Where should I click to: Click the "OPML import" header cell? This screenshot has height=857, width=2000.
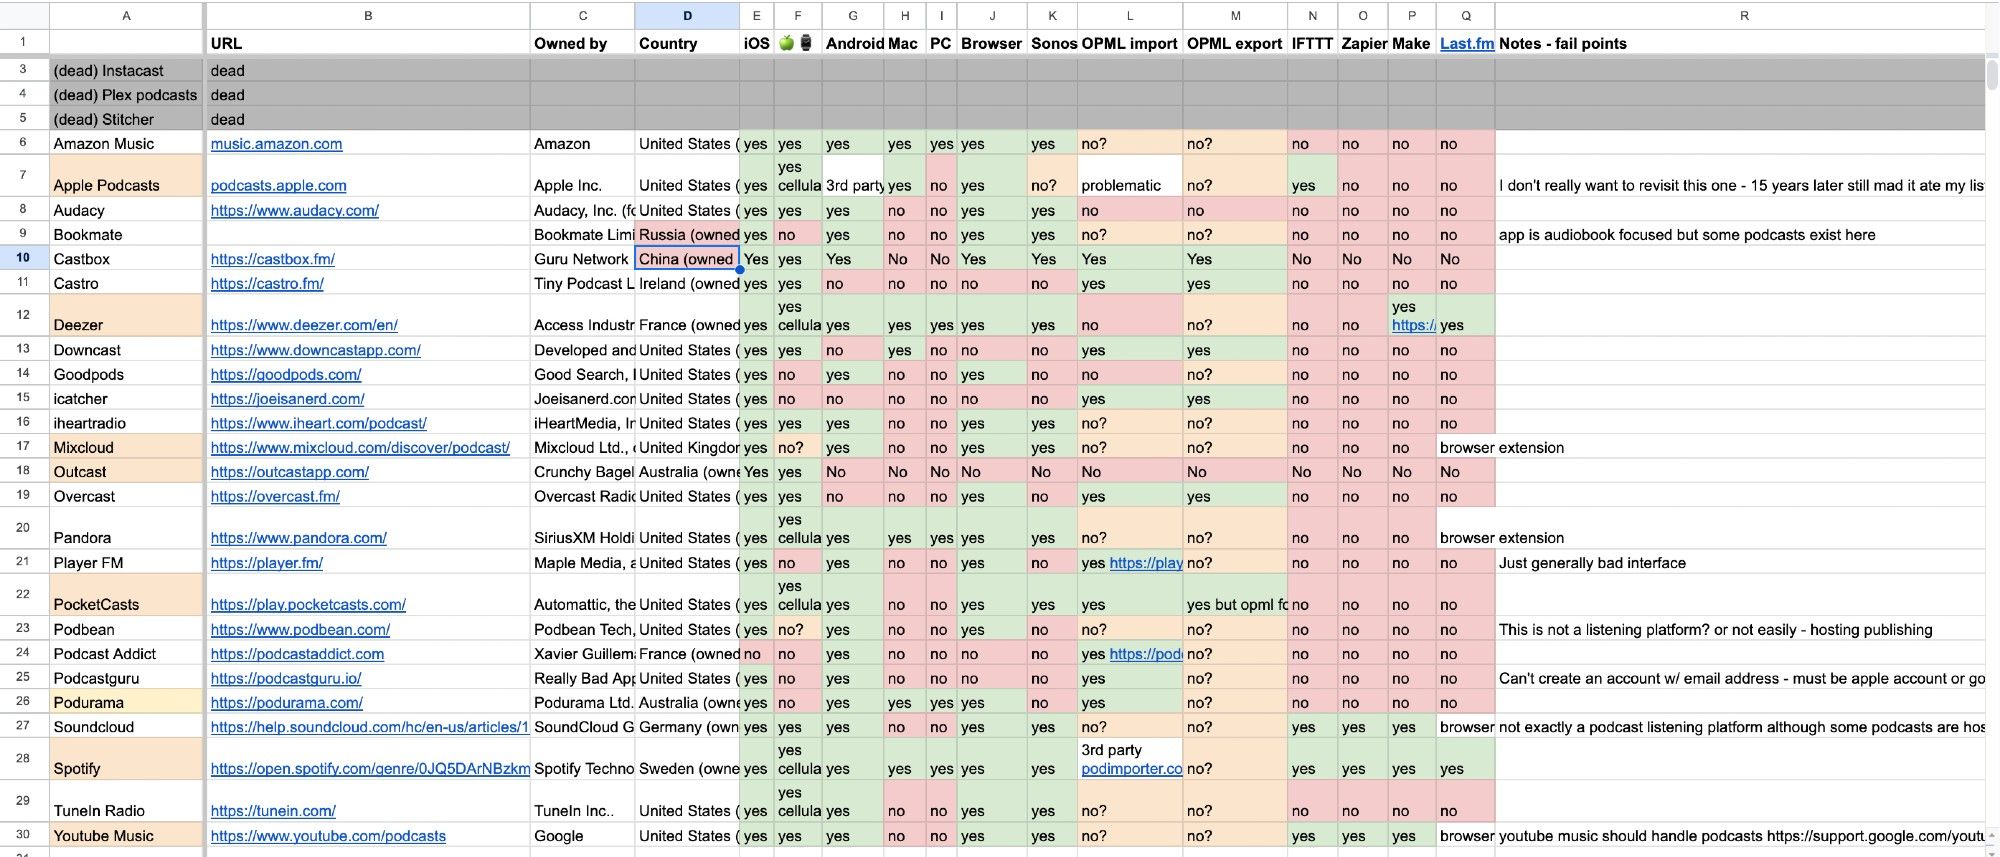[1130, 43]
